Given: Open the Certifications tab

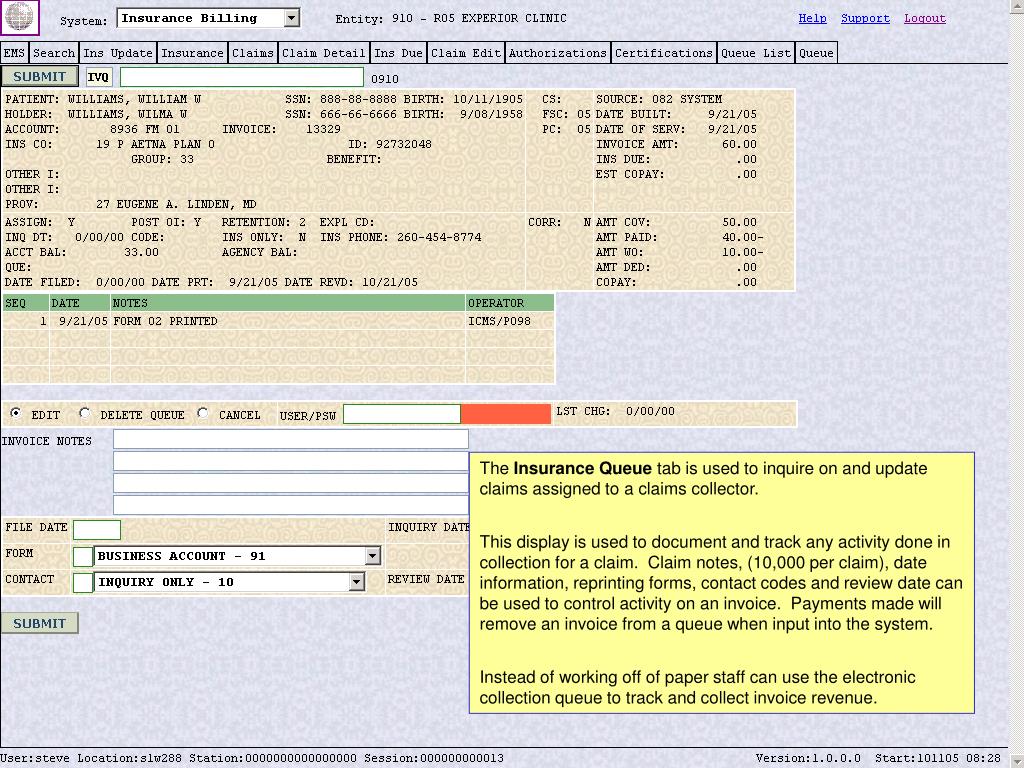Looking at the screenshot, I should click(x=664, y=53).
